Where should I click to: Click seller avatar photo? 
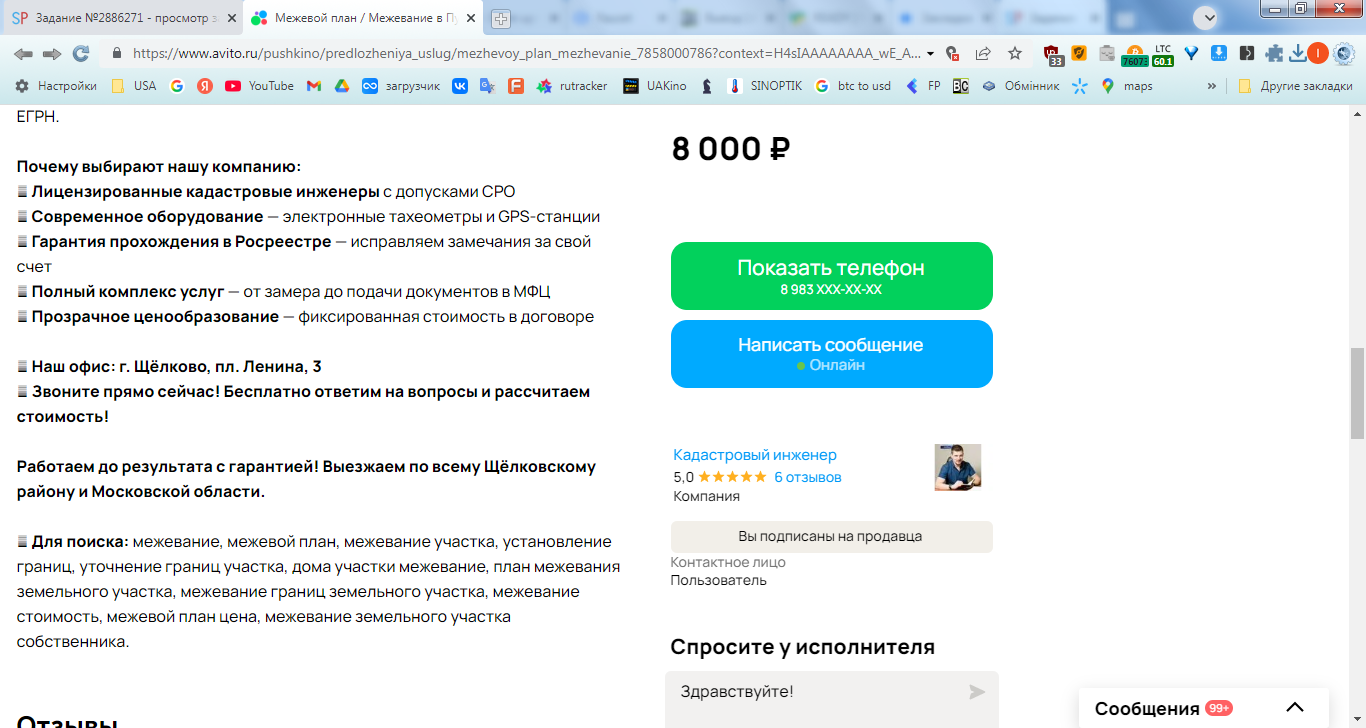(x=957, y=467)
